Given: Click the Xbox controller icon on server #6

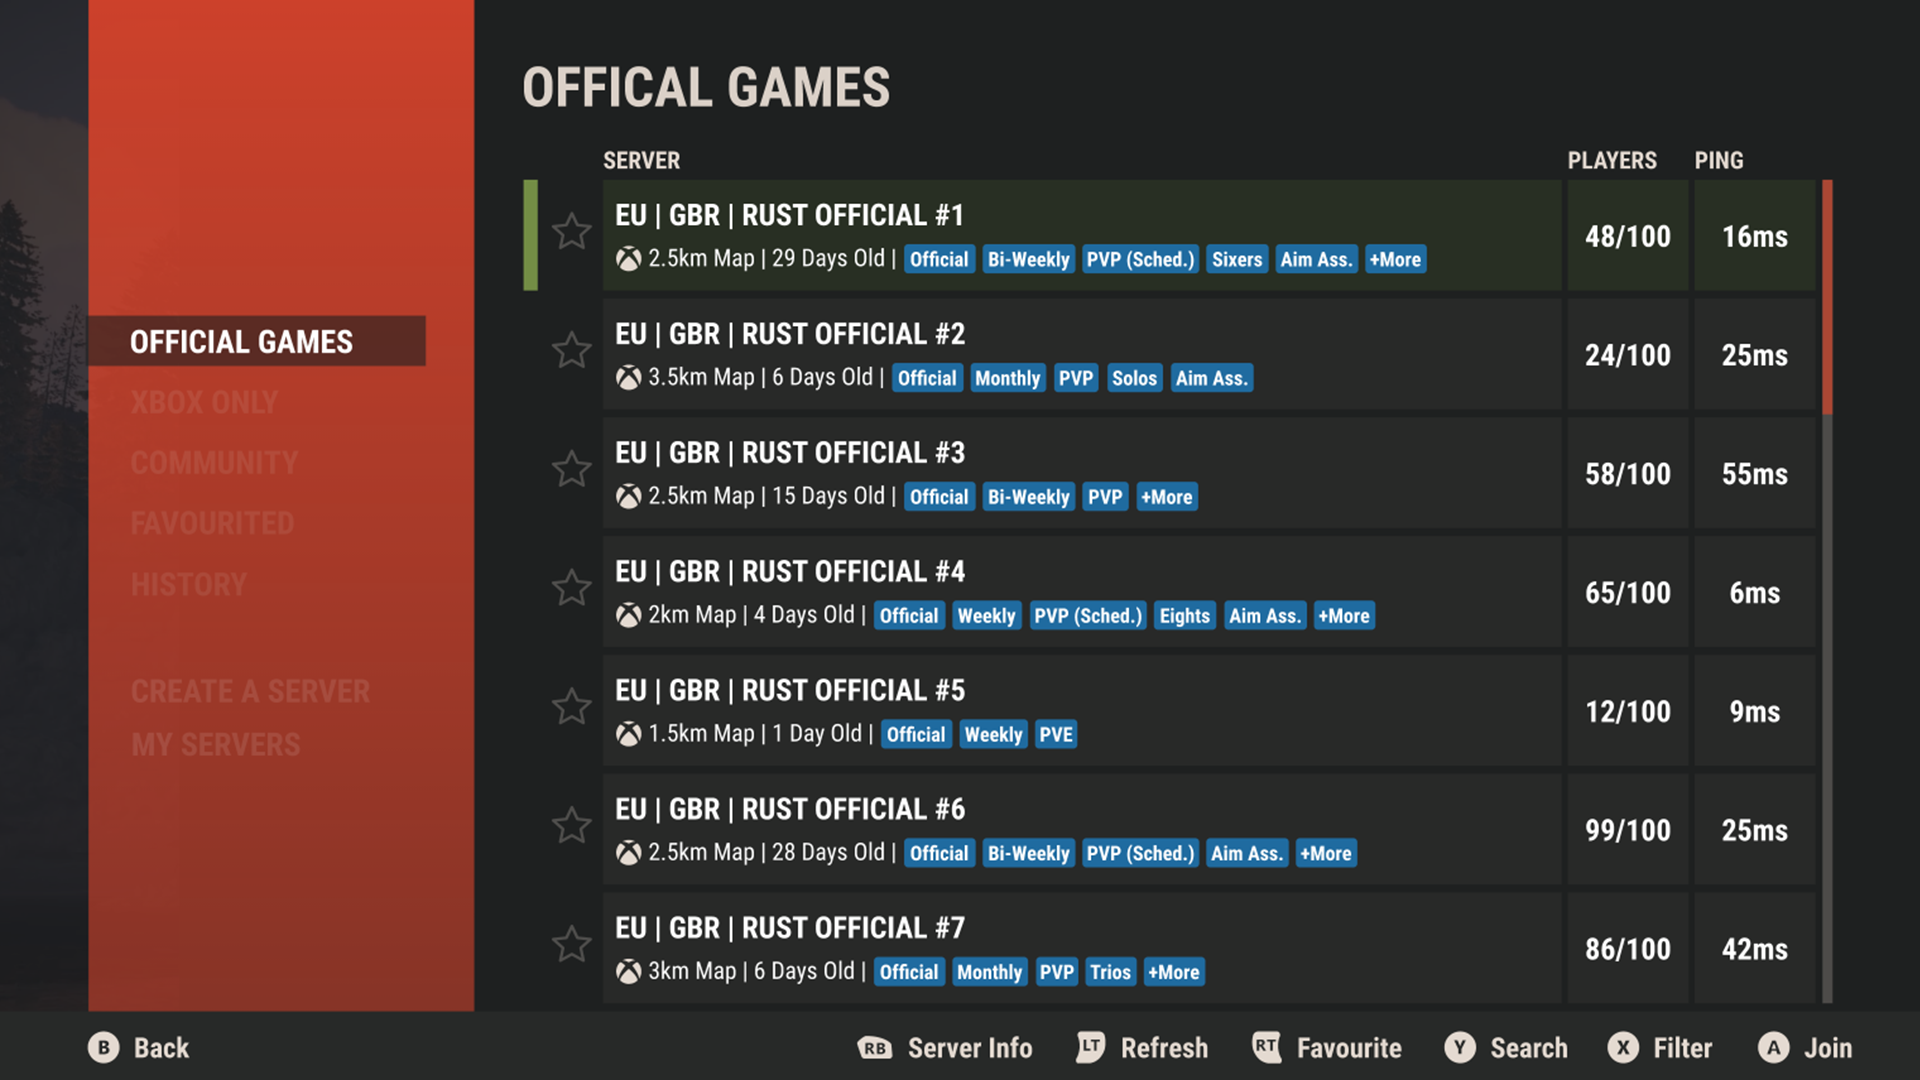Looking at the screenshot, I should click(630, 855).
